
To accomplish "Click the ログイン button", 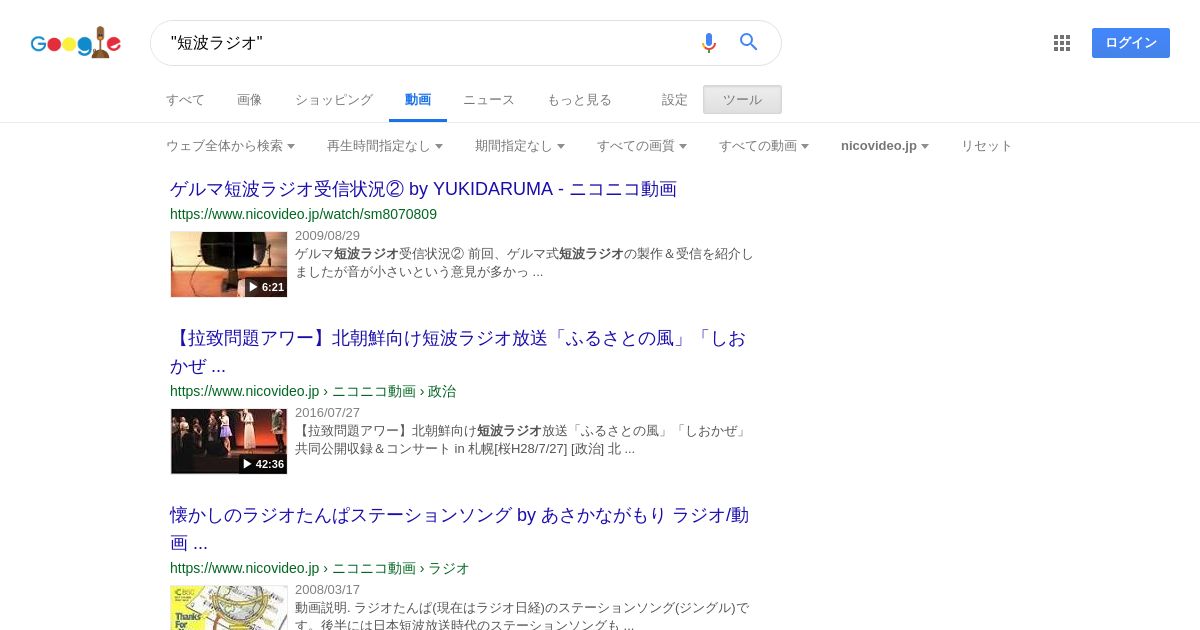I will coord(1131,43).
